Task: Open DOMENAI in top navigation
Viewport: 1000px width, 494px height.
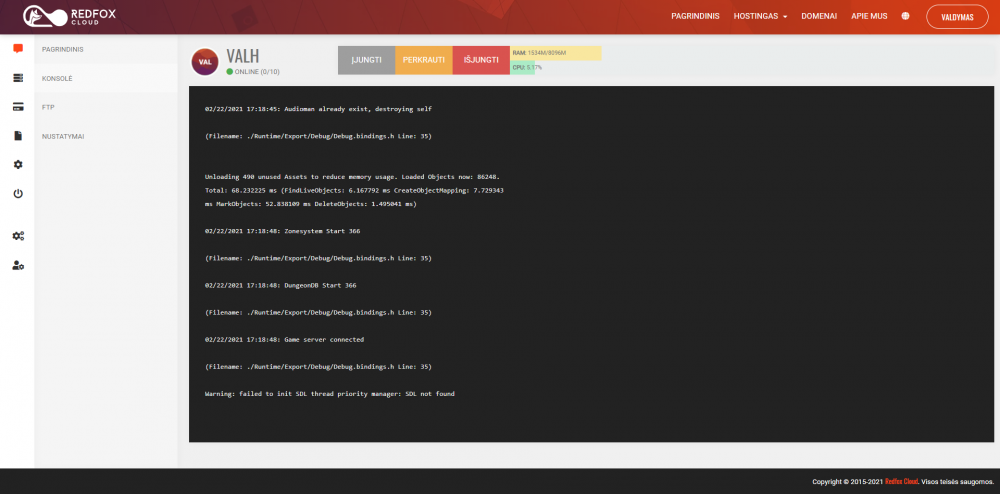Action: pos(819,17)
